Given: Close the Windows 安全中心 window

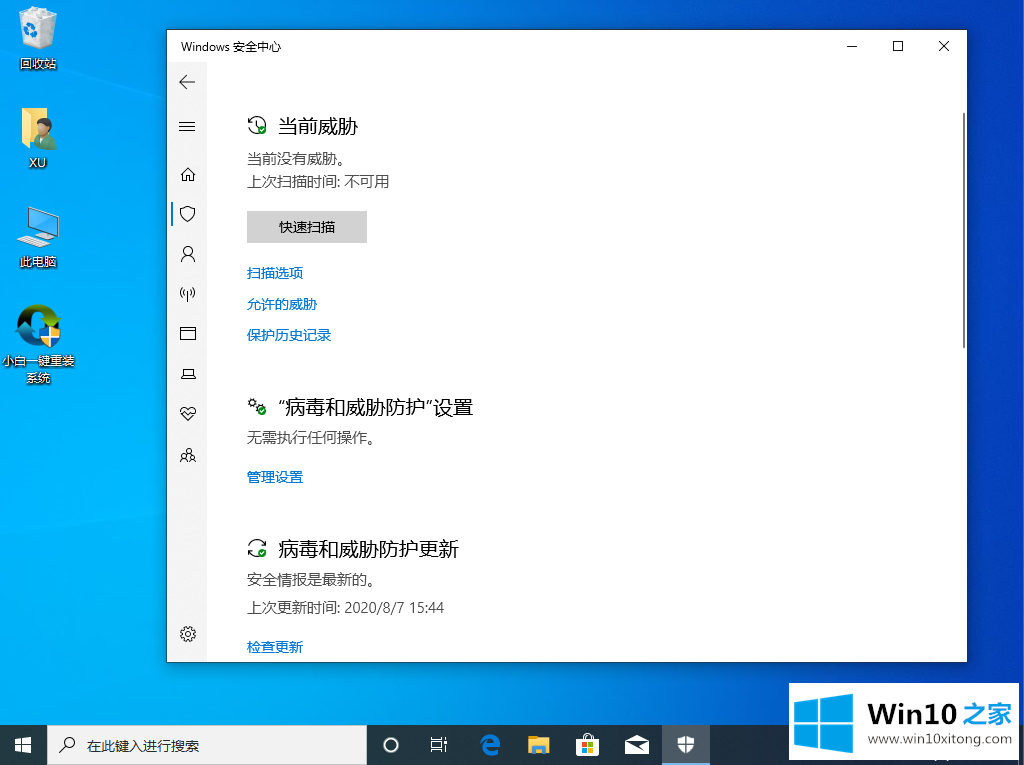Looking at the screenshot, I should [x=944, y=46].
